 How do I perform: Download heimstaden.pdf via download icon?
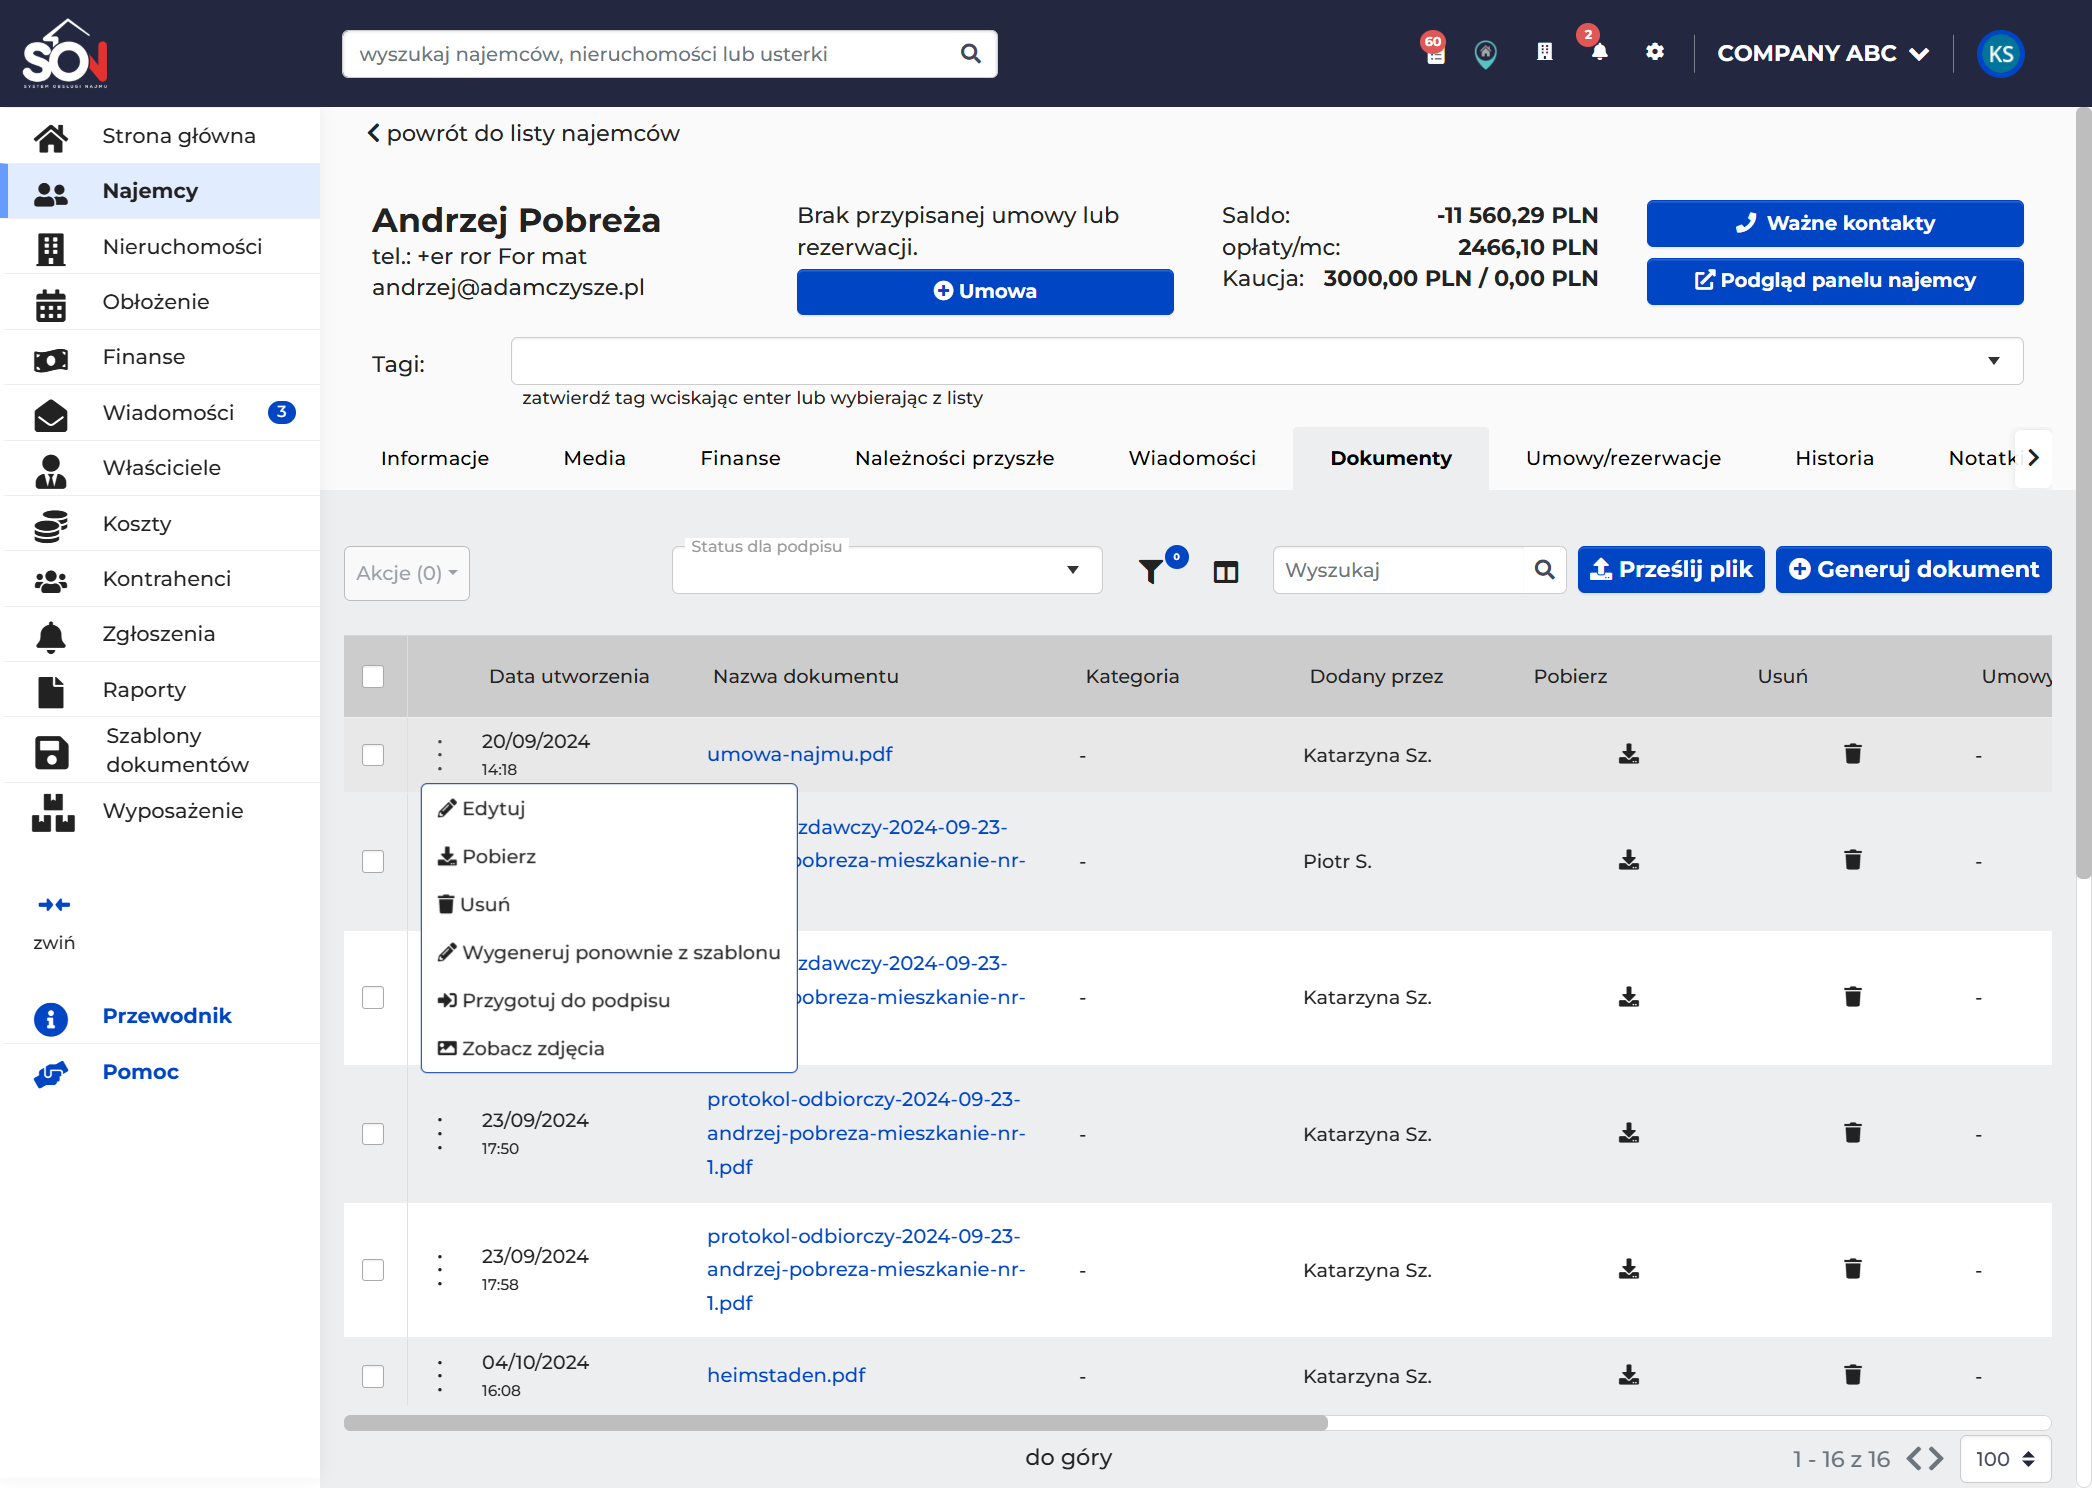coord(1629,1375)
